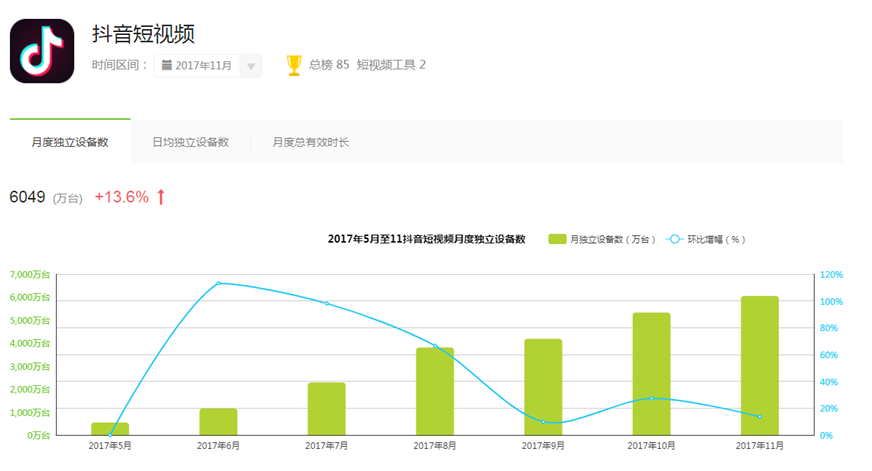The width and height of the screenshot is (872, 471).
Task: Click the line data point above 2017年7月
Action: pos(326,303)
